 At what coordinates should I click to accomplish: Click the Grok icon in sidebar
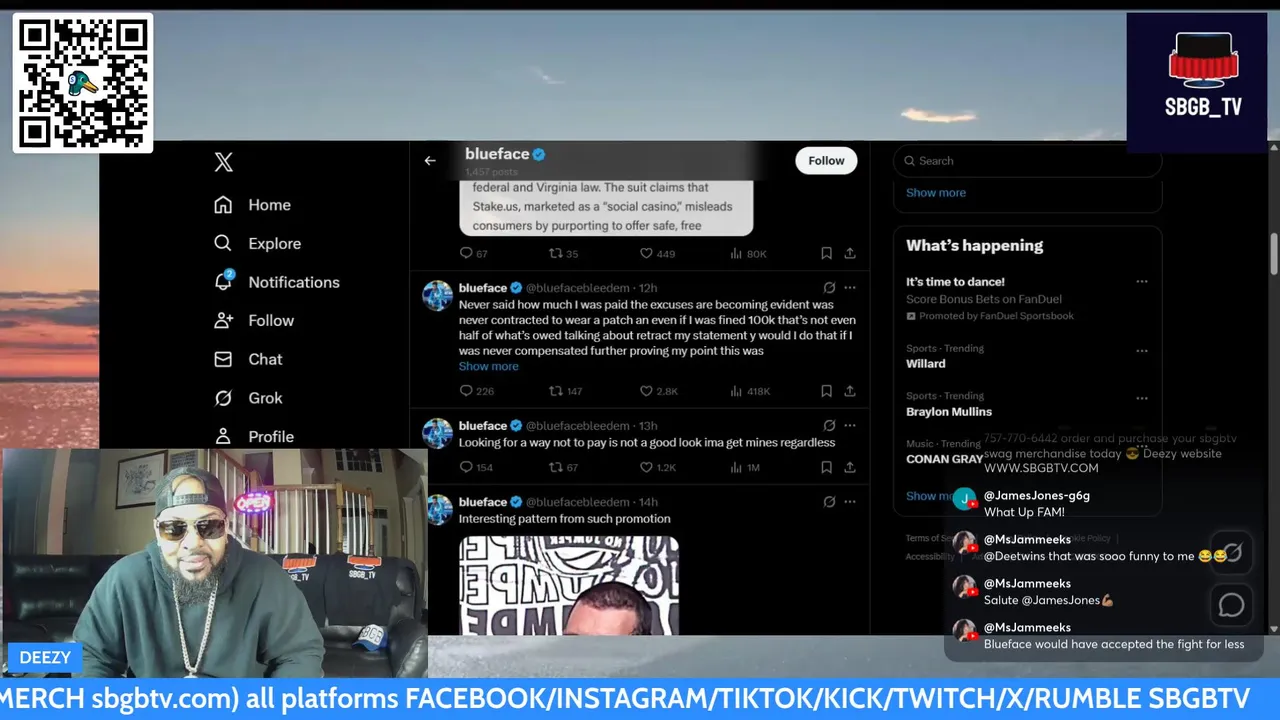[223, 398]
